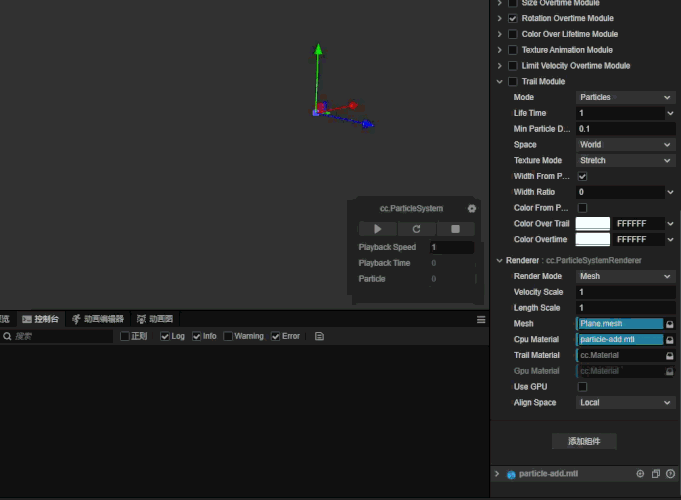The width and height of the screenshot is (681, 500).
Task: Click the console search magnifier icon
Action: (x=7, y=336)
